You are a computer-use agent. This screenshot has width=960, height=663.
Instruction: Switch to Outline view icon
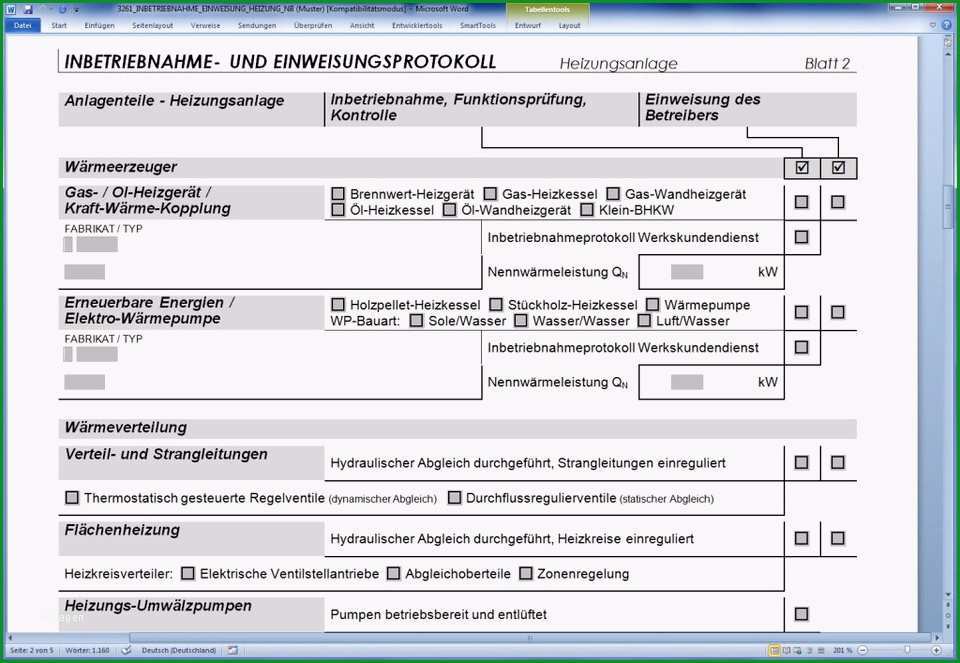[809, 650]
